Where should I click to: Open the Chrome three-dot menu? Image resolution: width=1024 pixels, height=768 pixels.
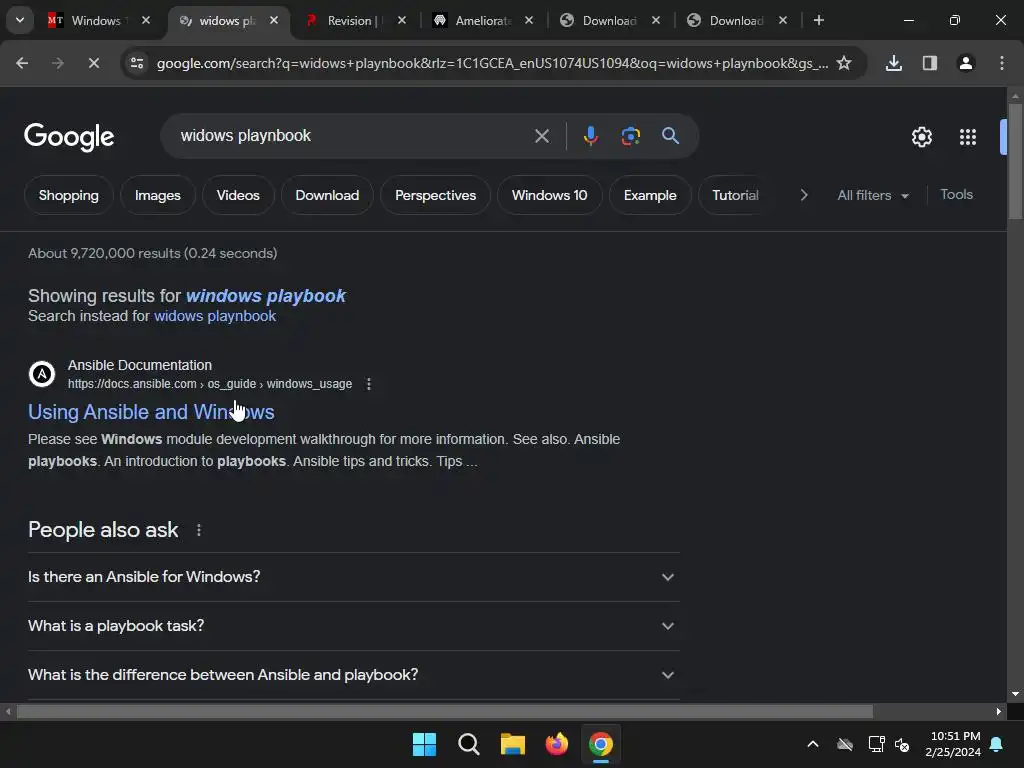pos(1001,63)
